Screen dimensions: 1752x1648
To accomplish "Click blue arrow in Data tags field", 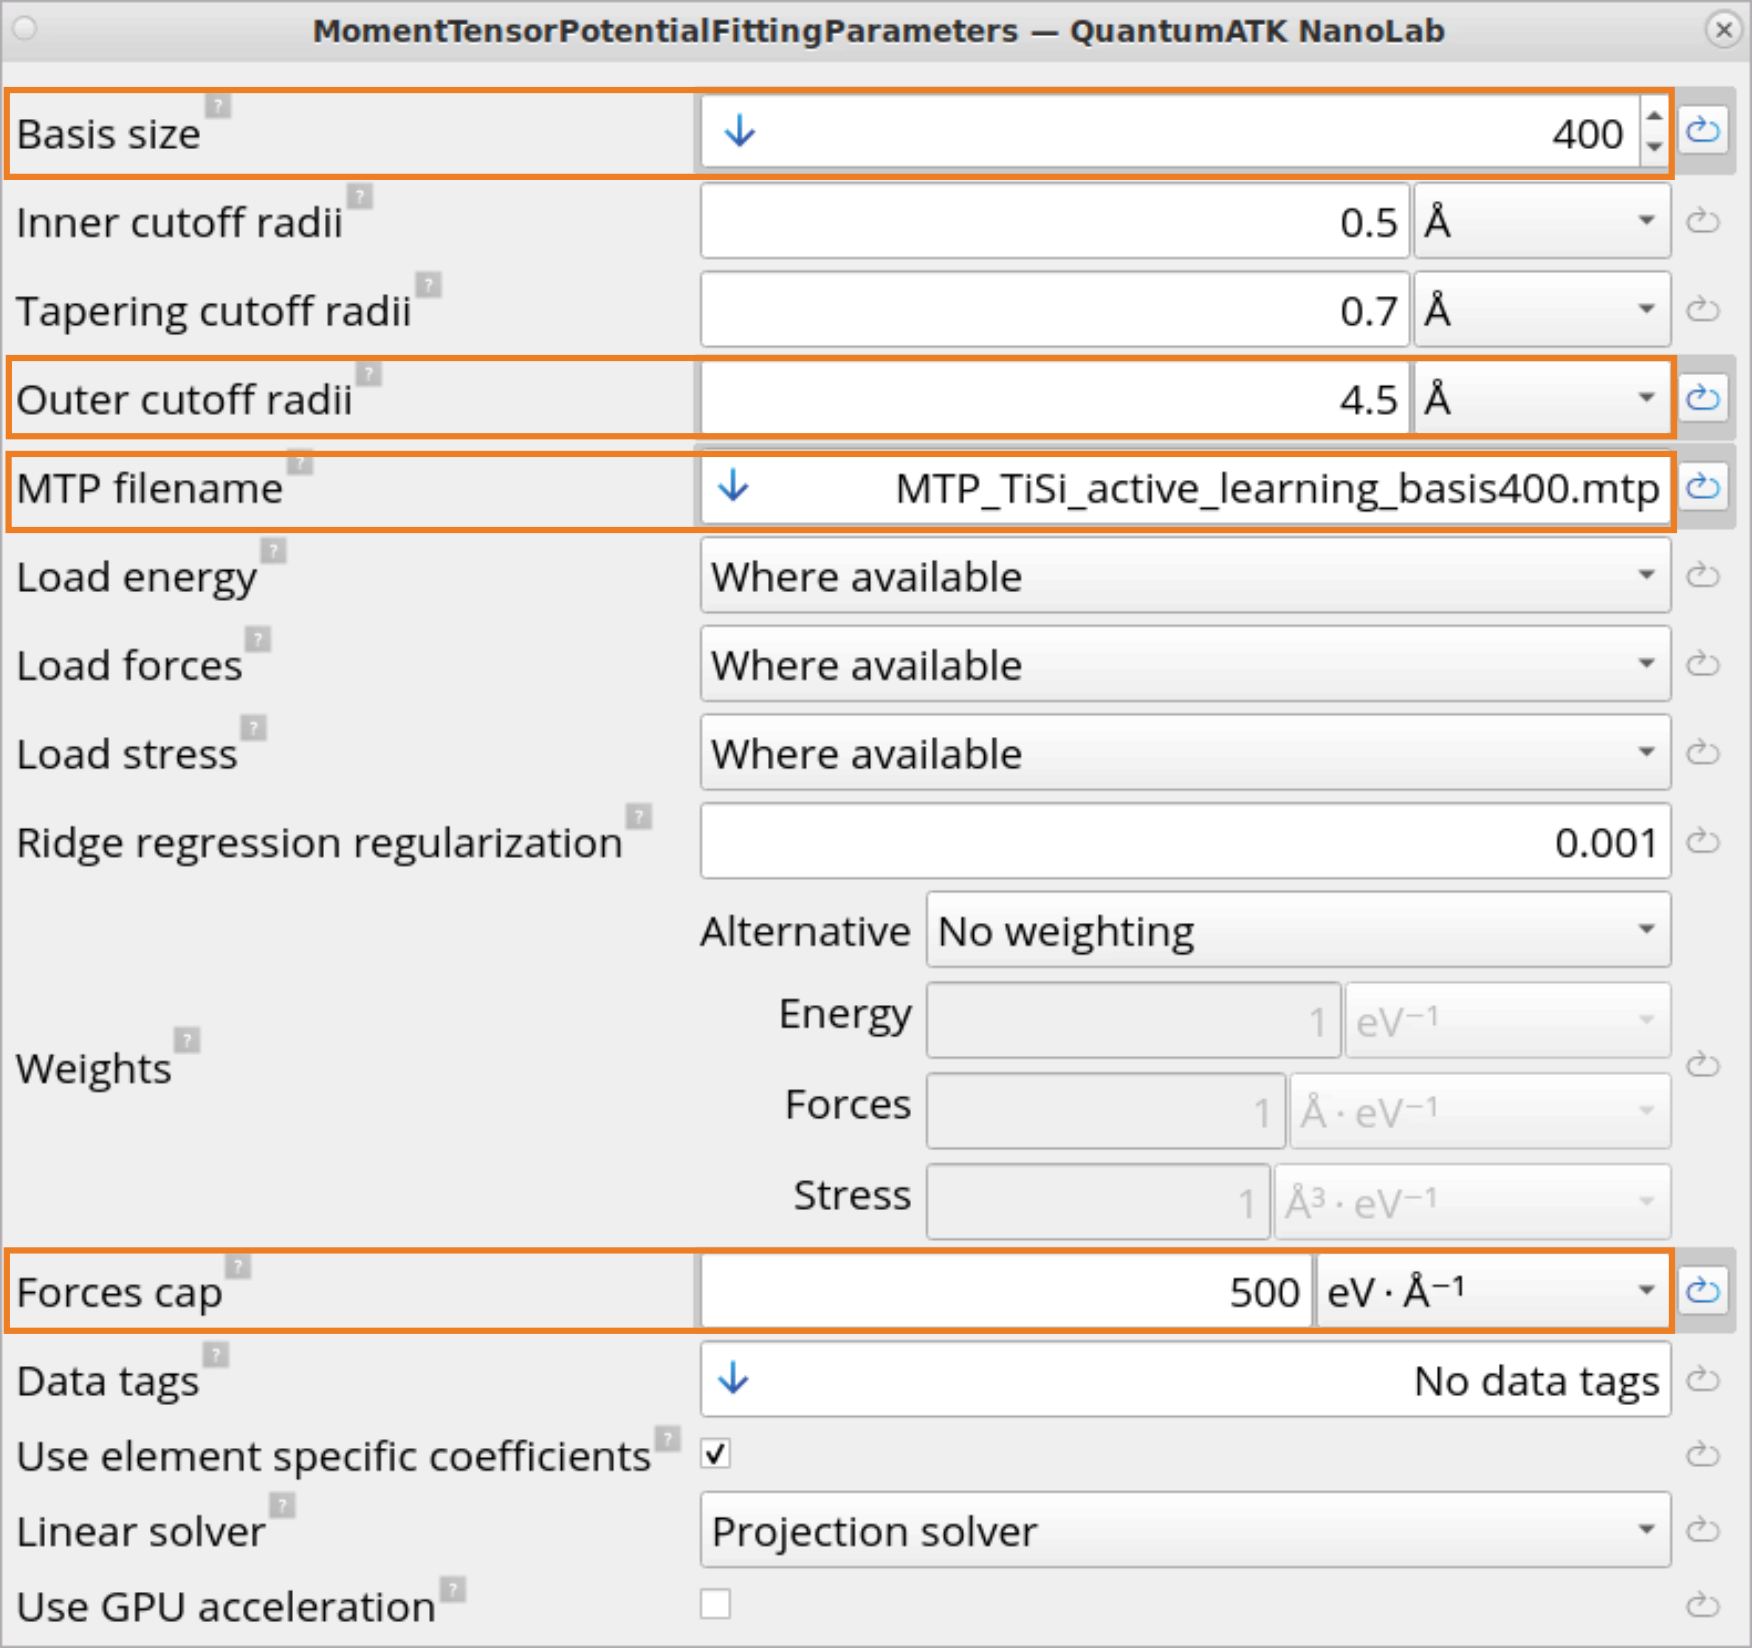I will [x=734, y=1379].
